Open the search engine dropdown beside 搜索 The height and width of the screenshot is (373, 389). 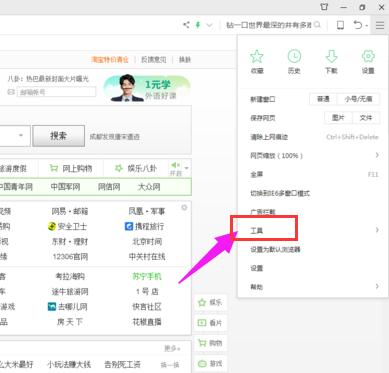(x=21, y=135)
